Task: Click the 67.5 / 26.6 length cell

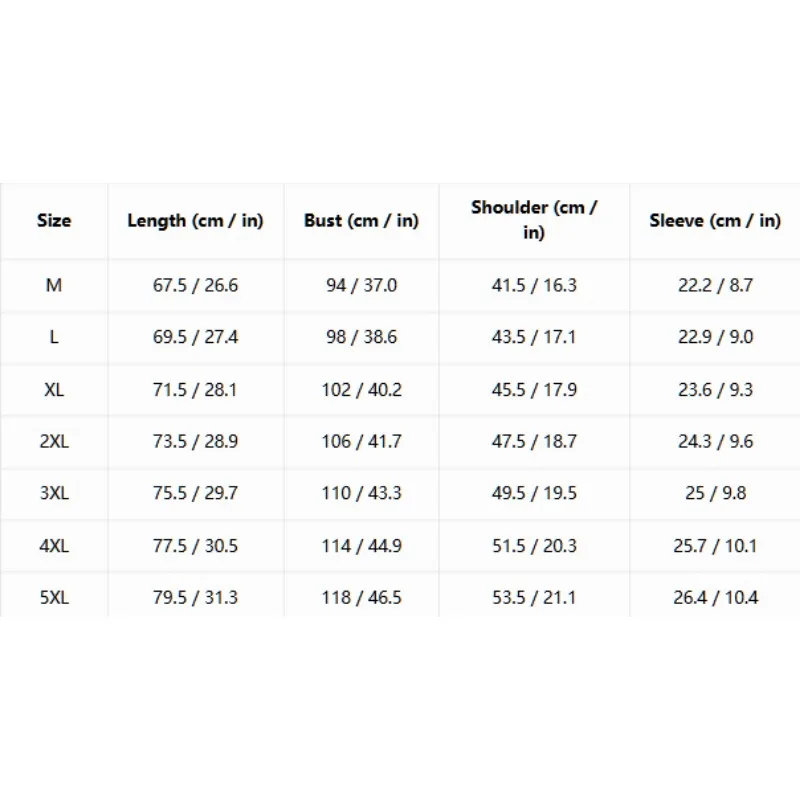Action: 195,285
